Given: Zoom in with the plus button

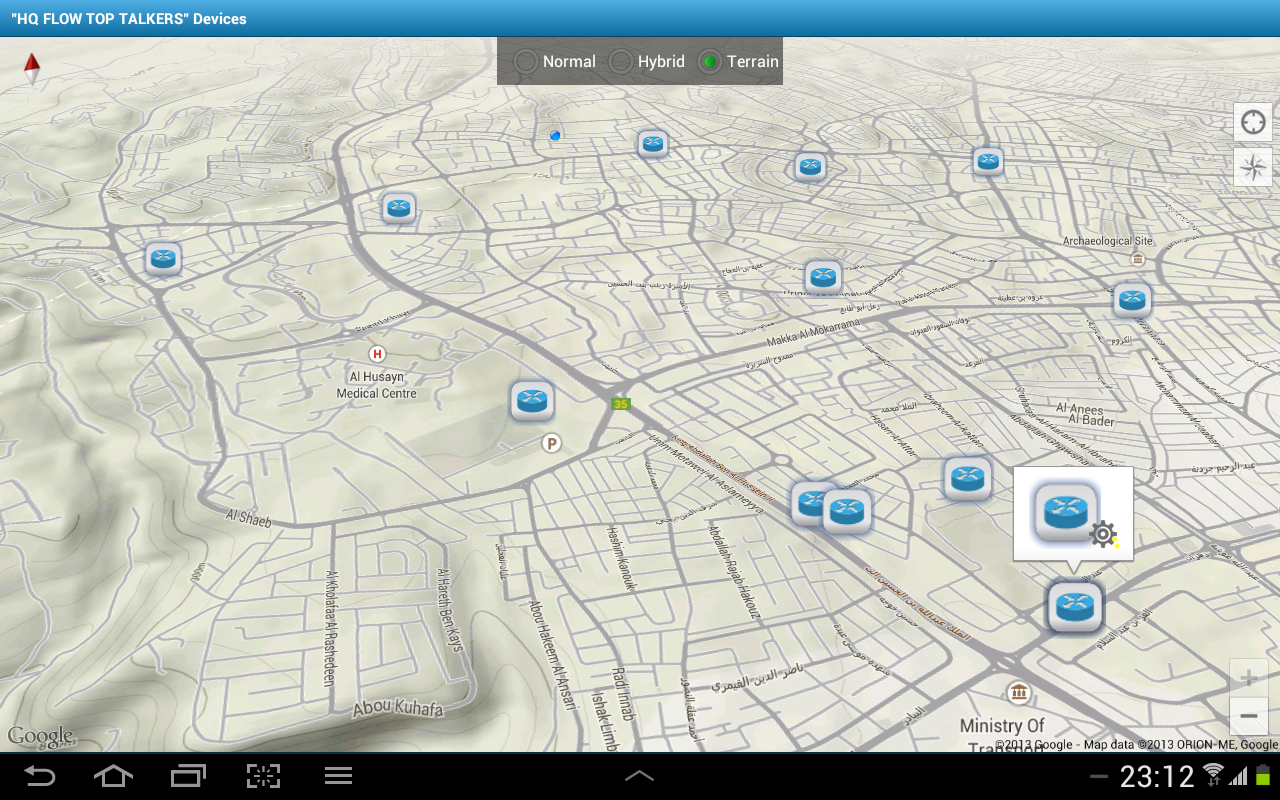Looking at the screenshot, I should [1248, 678].
